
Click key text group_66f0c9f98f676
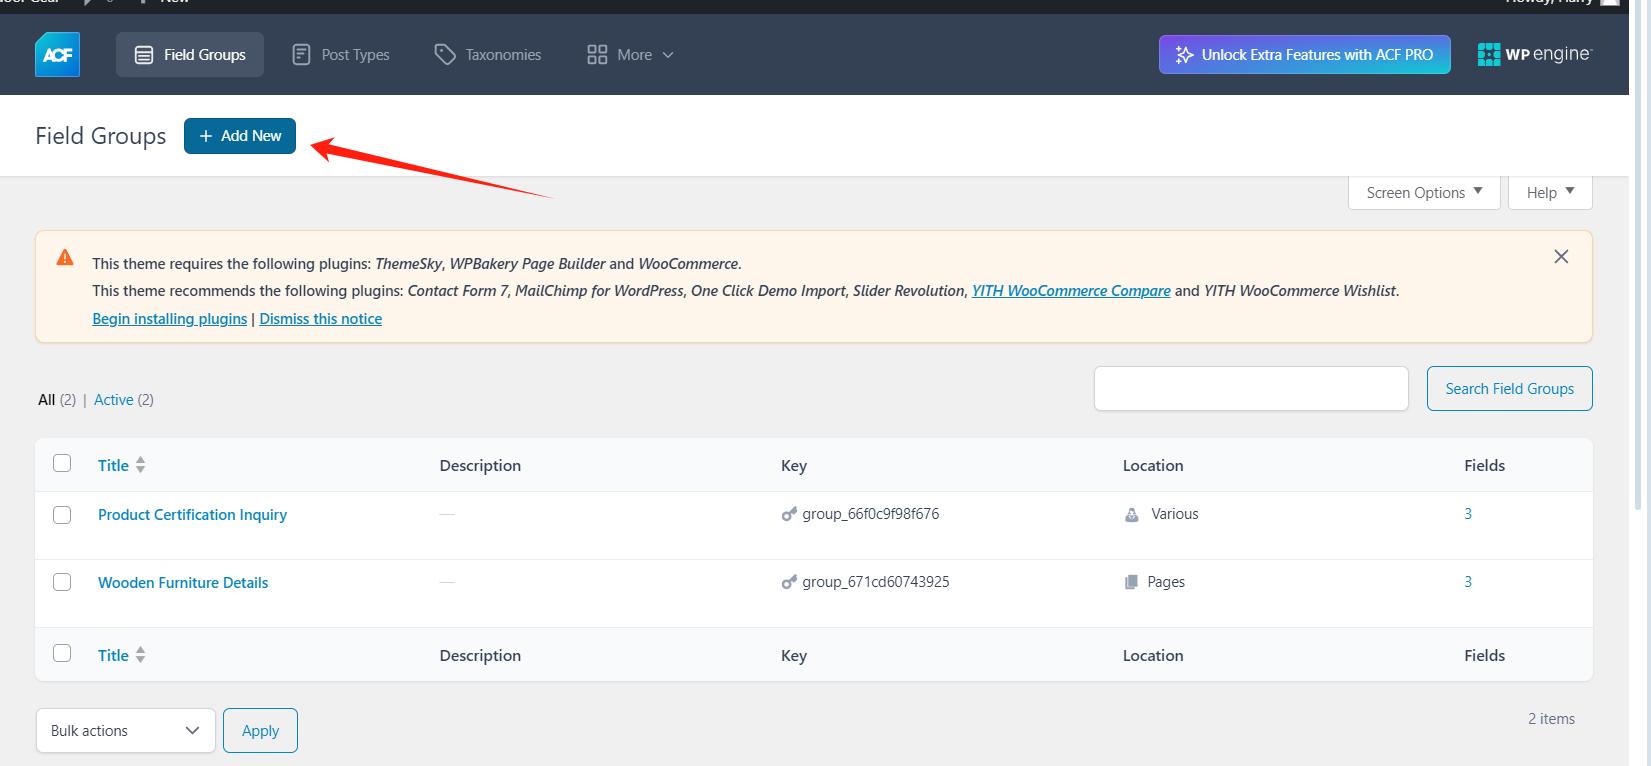point(870,514)
